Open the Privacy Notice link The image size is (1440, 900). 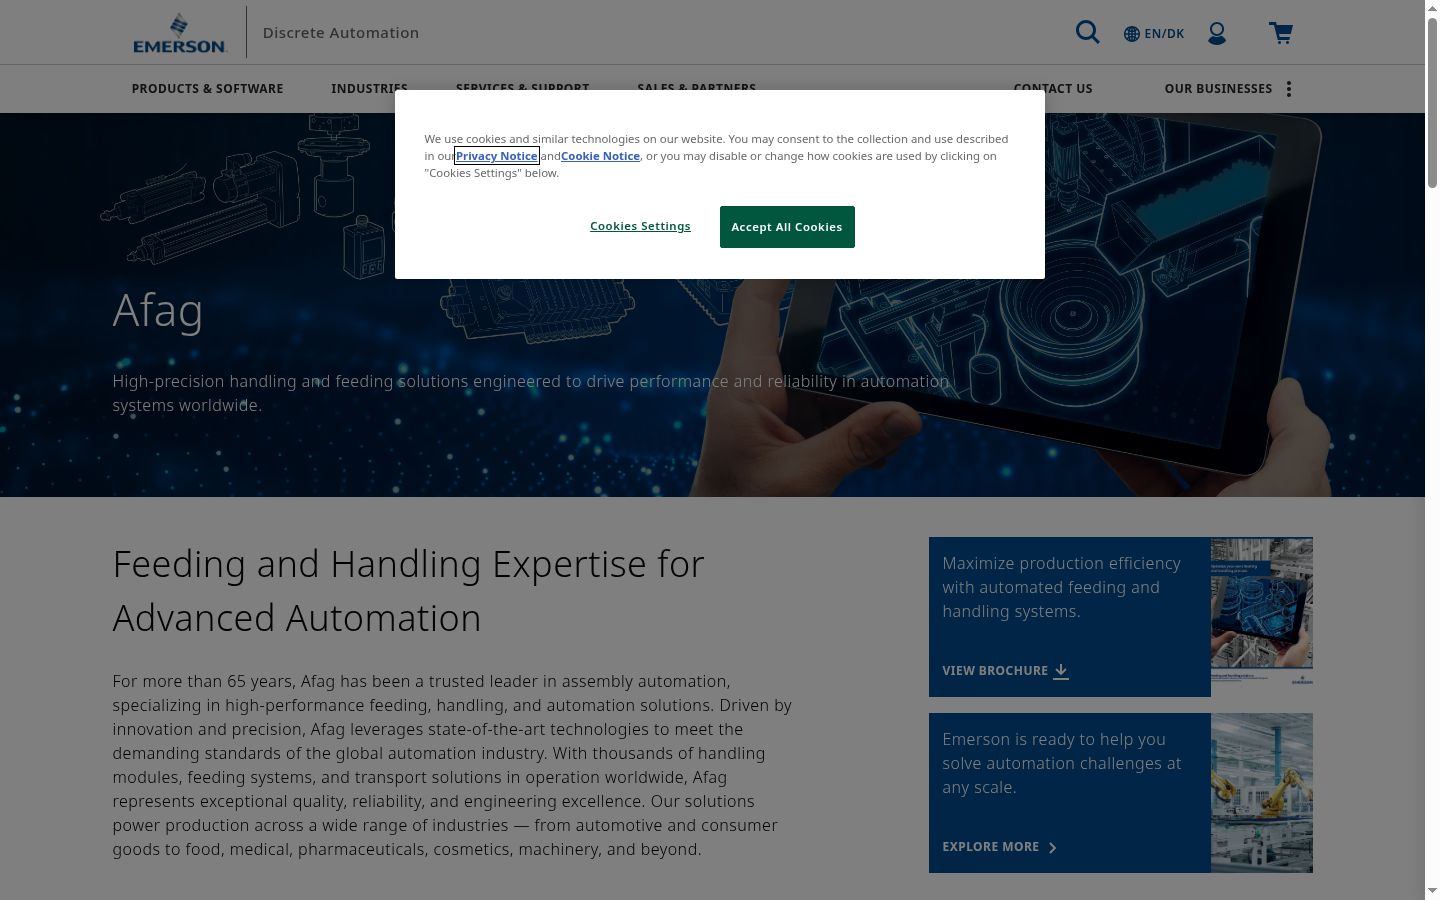pos(497,156)
